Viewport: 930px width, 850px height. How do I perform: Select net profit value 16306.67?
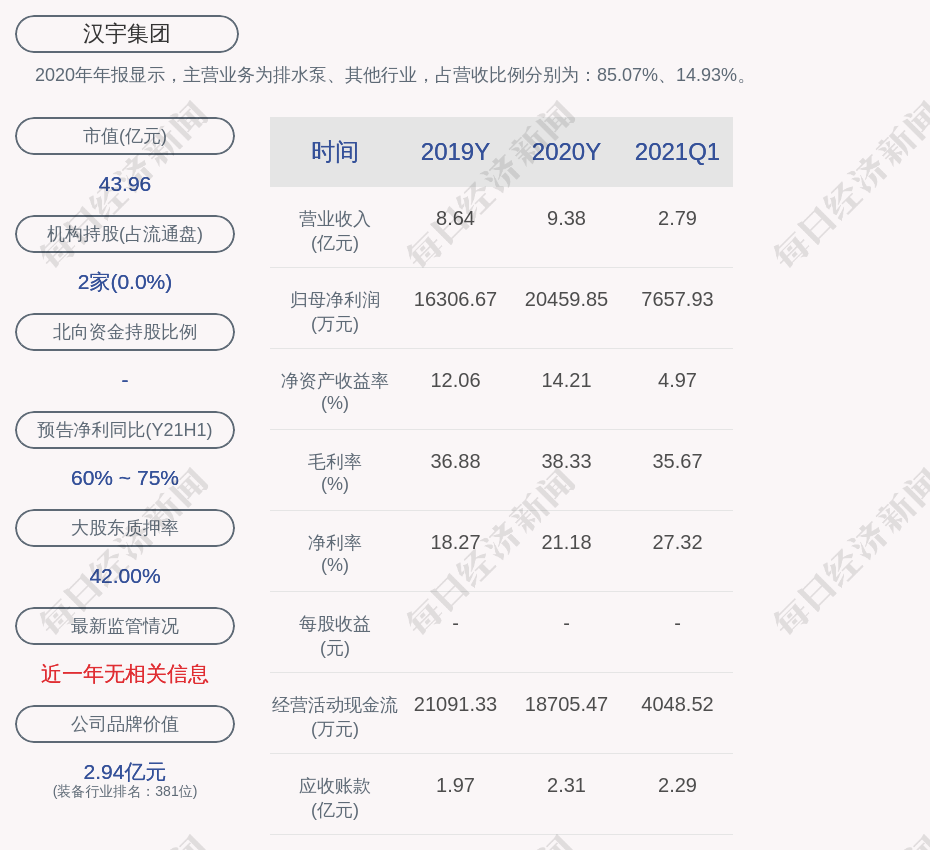[455, 299]
